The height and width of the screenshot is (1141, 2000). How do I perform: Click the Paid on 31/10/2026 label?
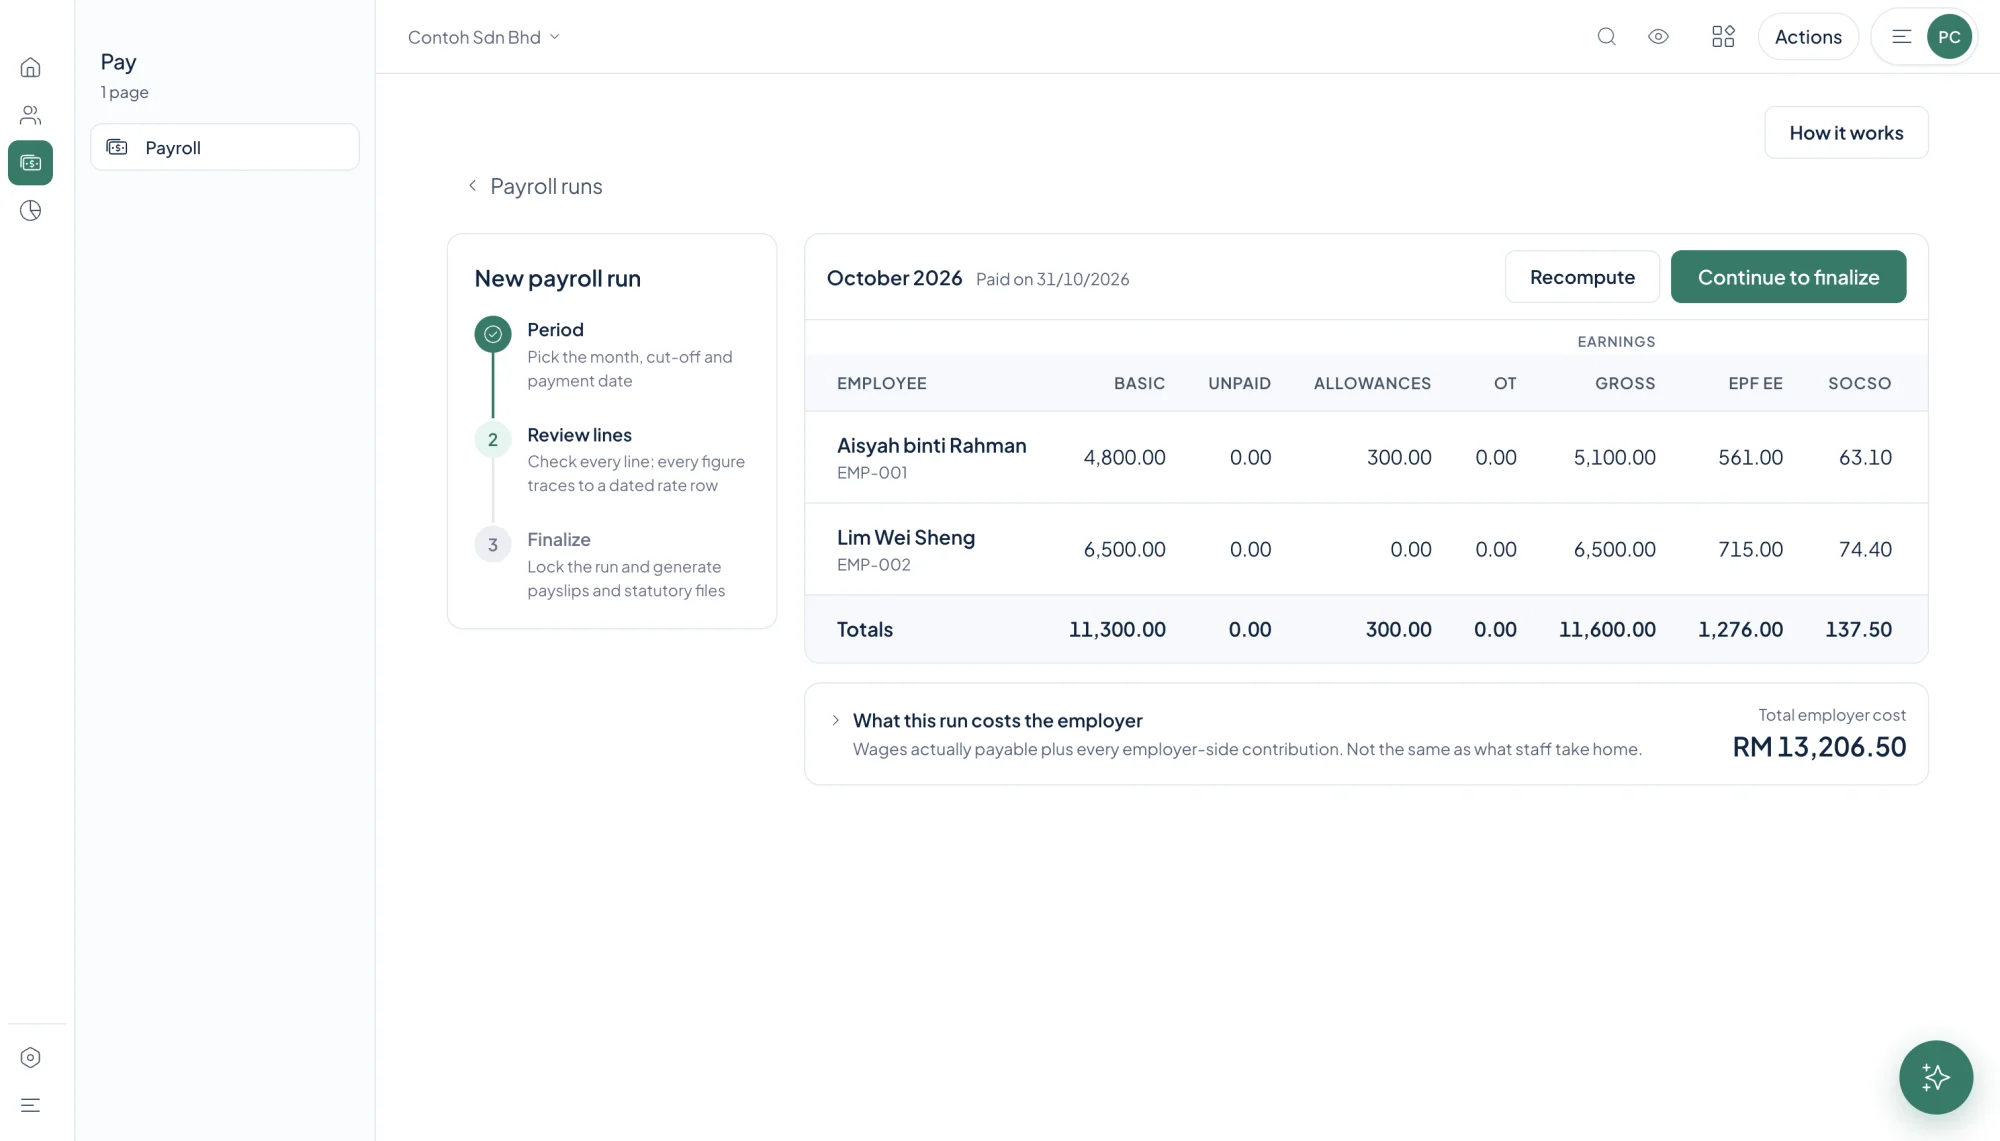coord(1052,279)
